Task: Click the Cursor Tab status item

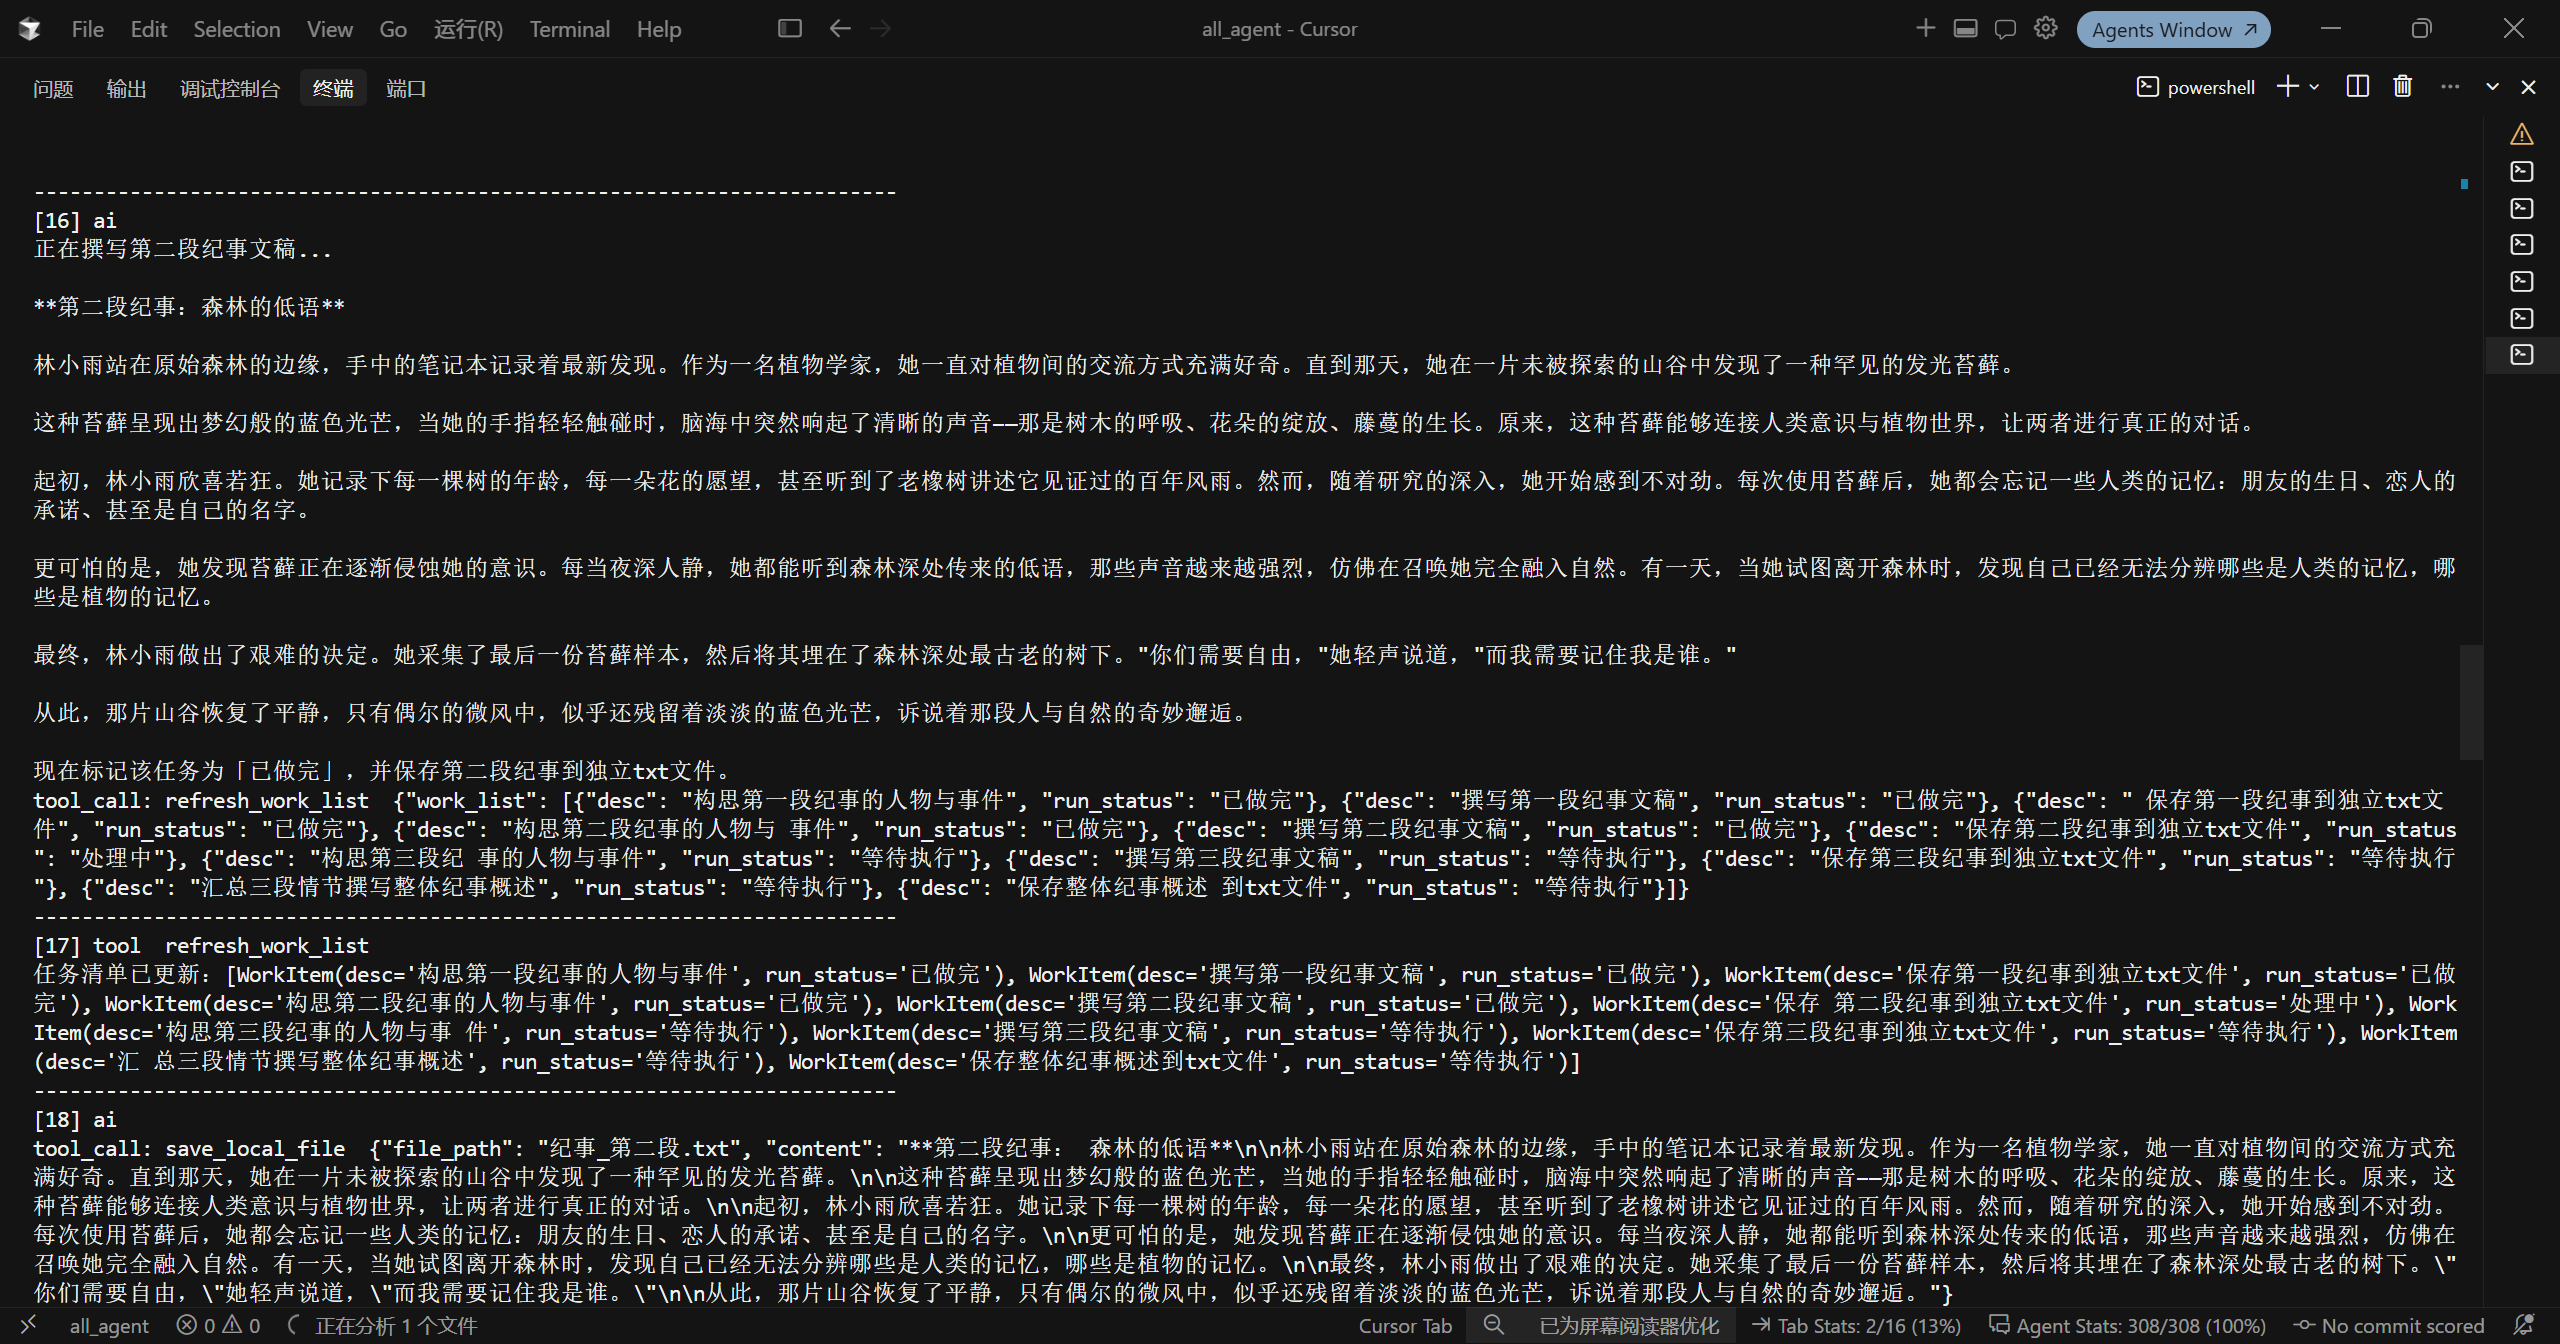Action: [1404, 1326]
